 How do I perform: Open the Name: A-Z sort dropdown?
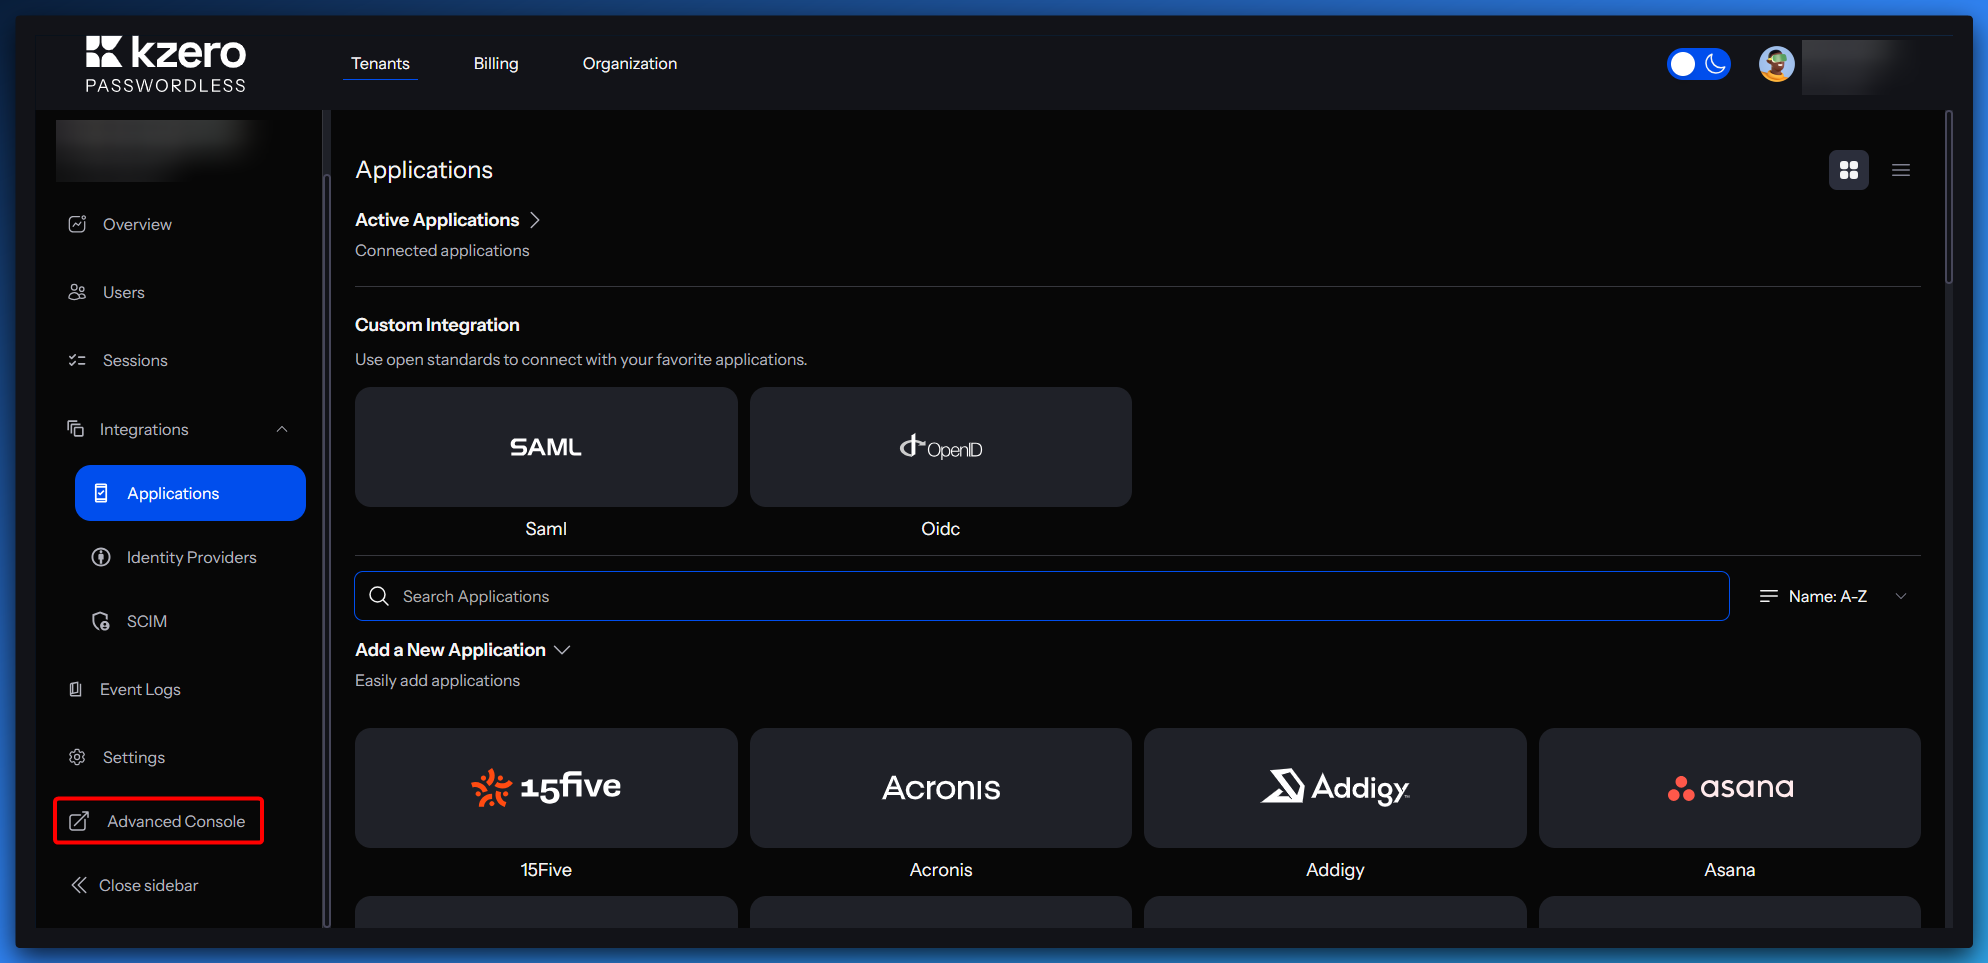1832,596
